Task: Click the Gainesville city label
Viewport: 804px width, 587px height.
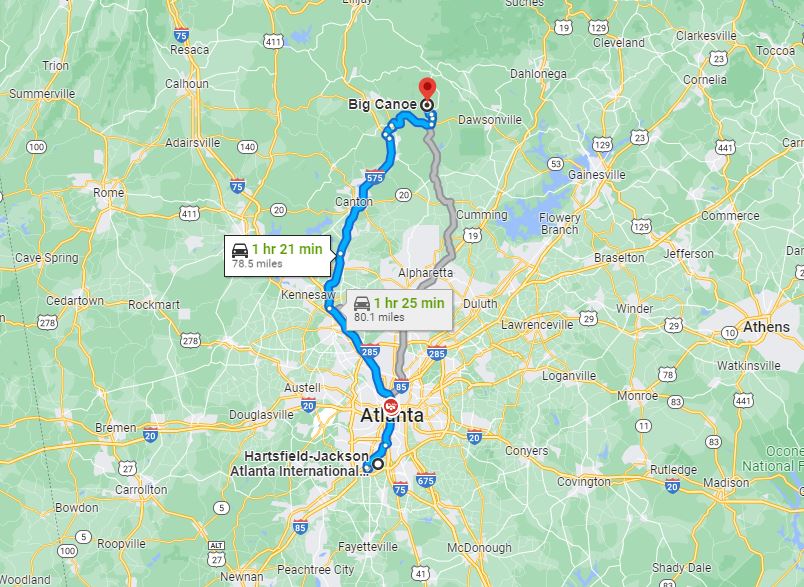Action: click(596, 175)
